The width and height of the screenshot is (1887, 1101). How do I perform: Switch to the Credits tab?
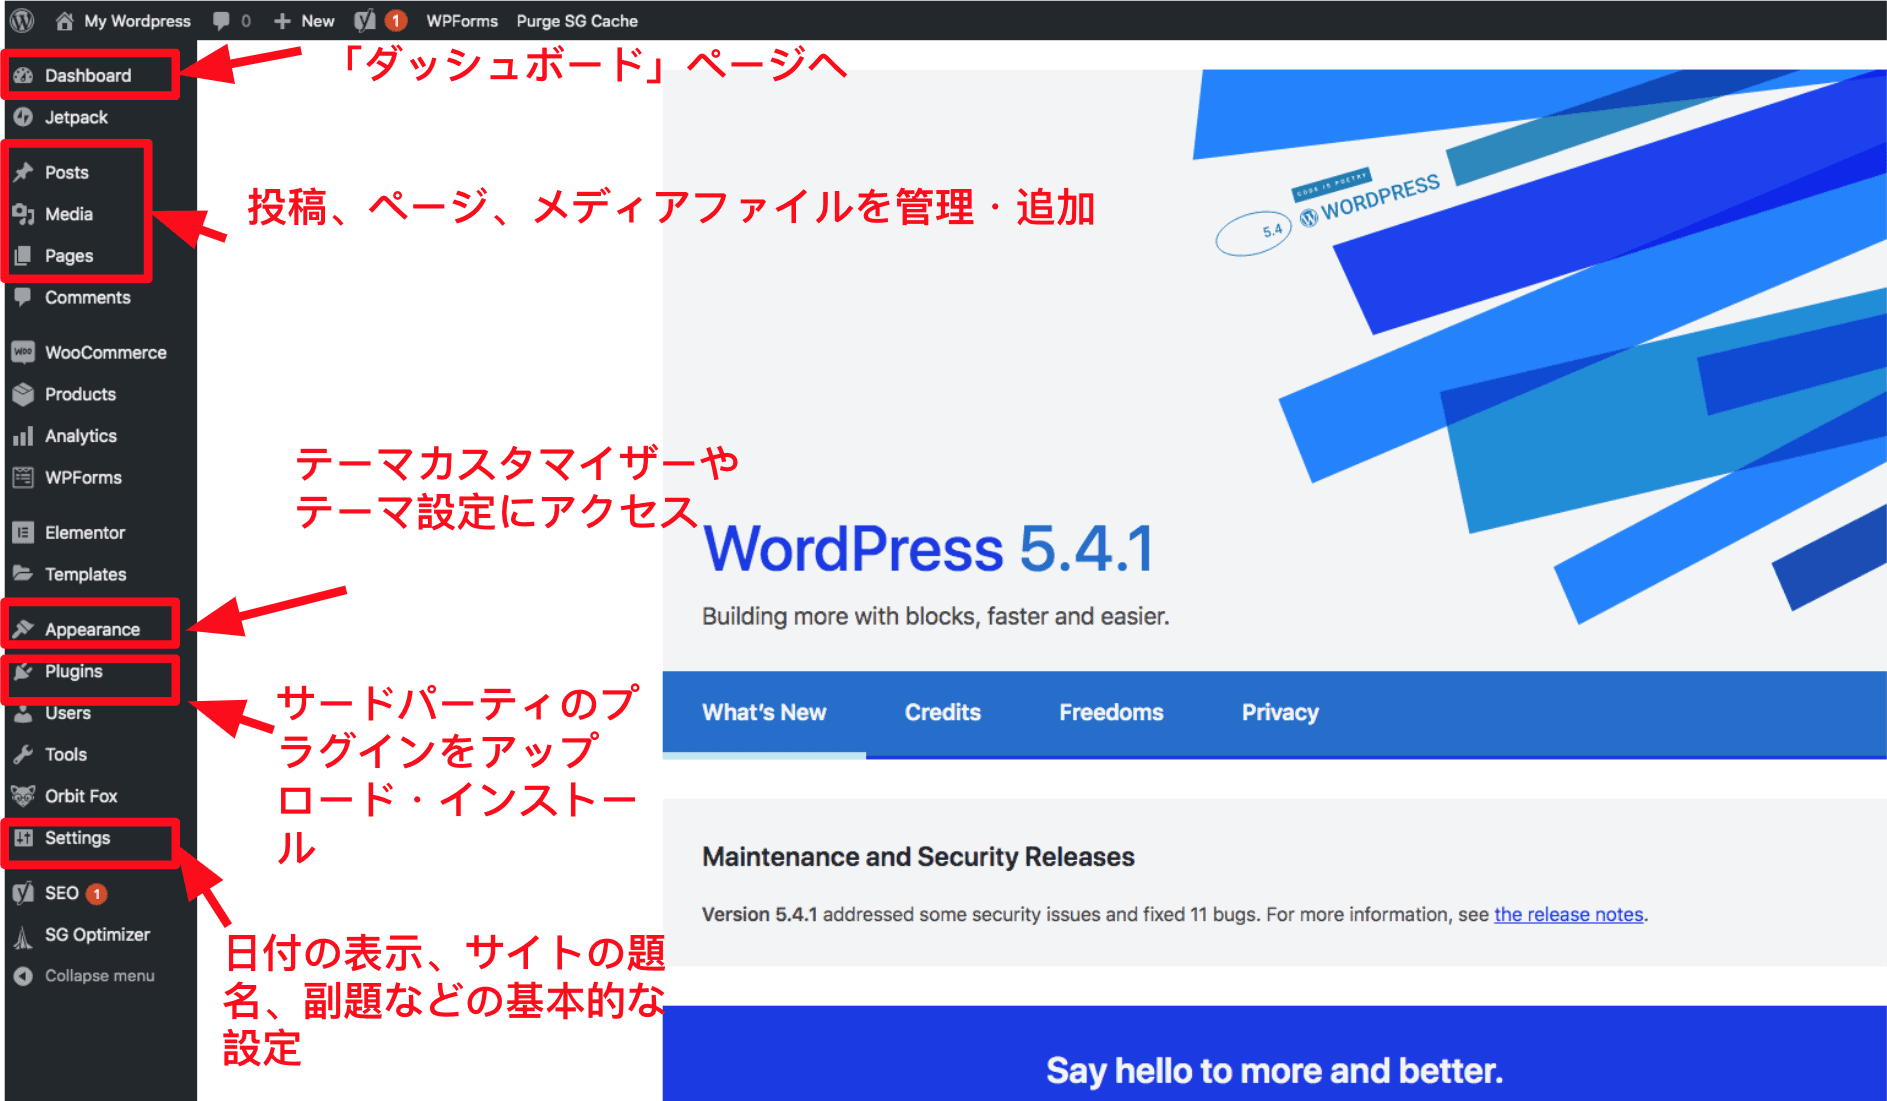pos(943,713)
